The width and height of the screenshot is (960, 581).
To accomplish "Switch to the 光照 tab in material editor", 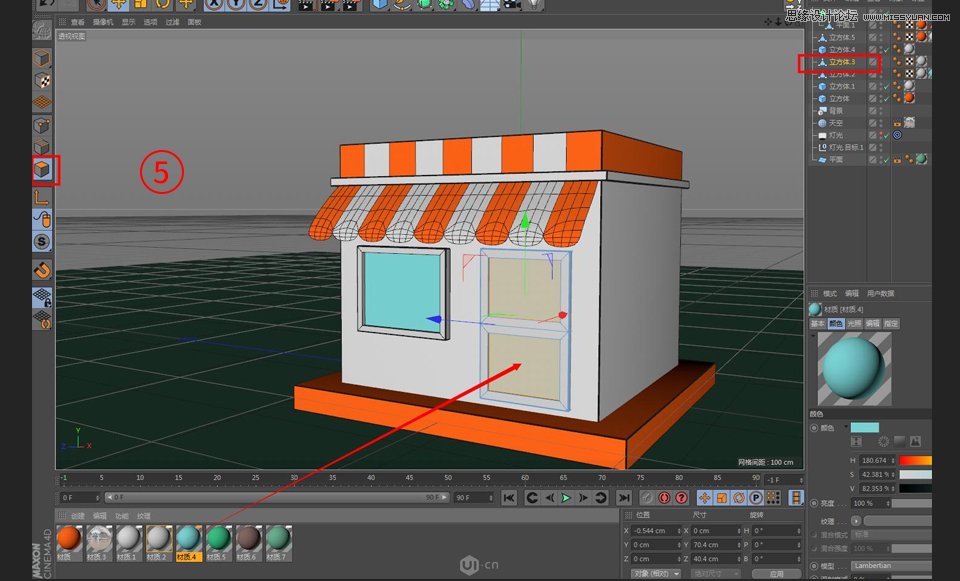I will [852, 324].
